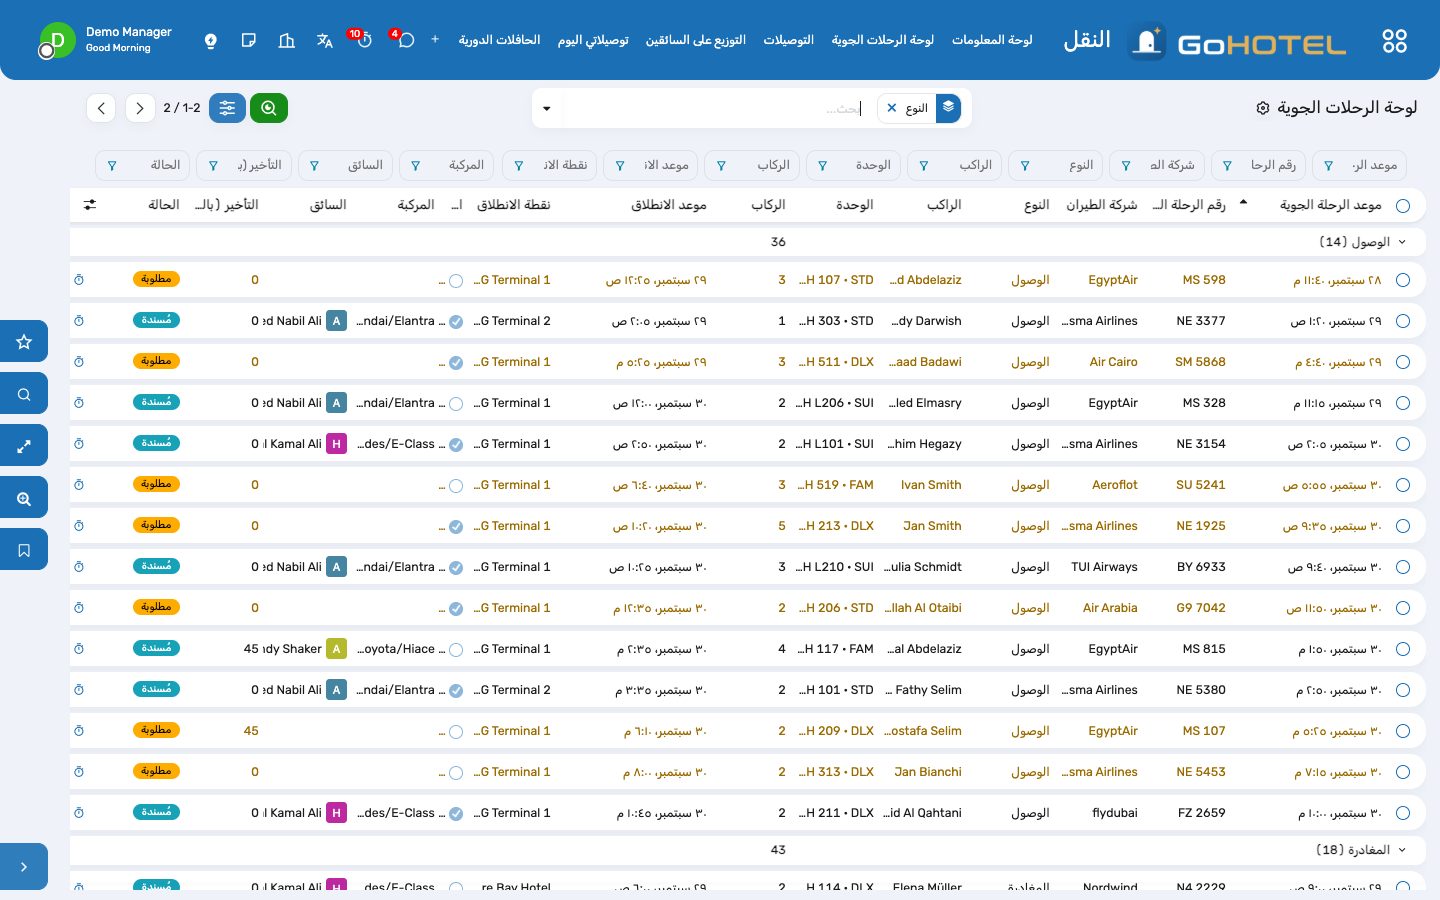The height and width of the screenshot is (900, 1440).
Task: Open column settings icon in table header
Action: pyautogui.click(x=90, y=205)
